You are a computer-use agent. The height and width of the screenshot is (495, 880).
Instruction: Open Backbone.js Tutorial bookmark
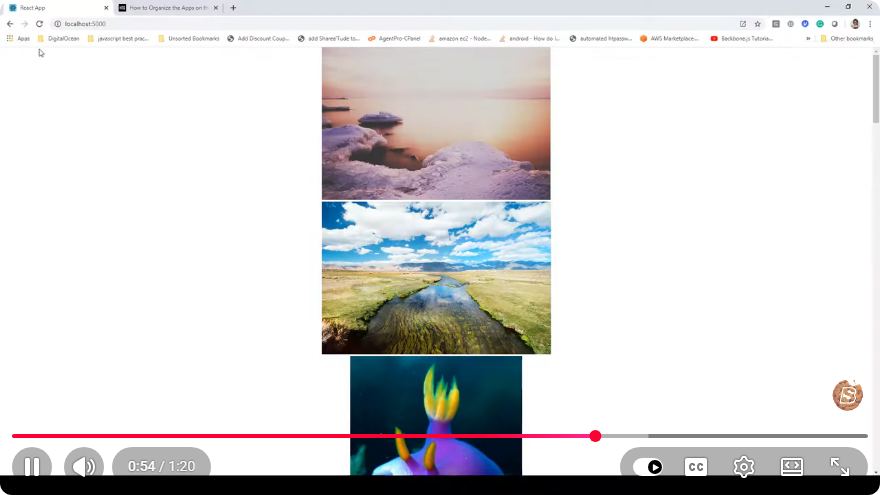741,38
